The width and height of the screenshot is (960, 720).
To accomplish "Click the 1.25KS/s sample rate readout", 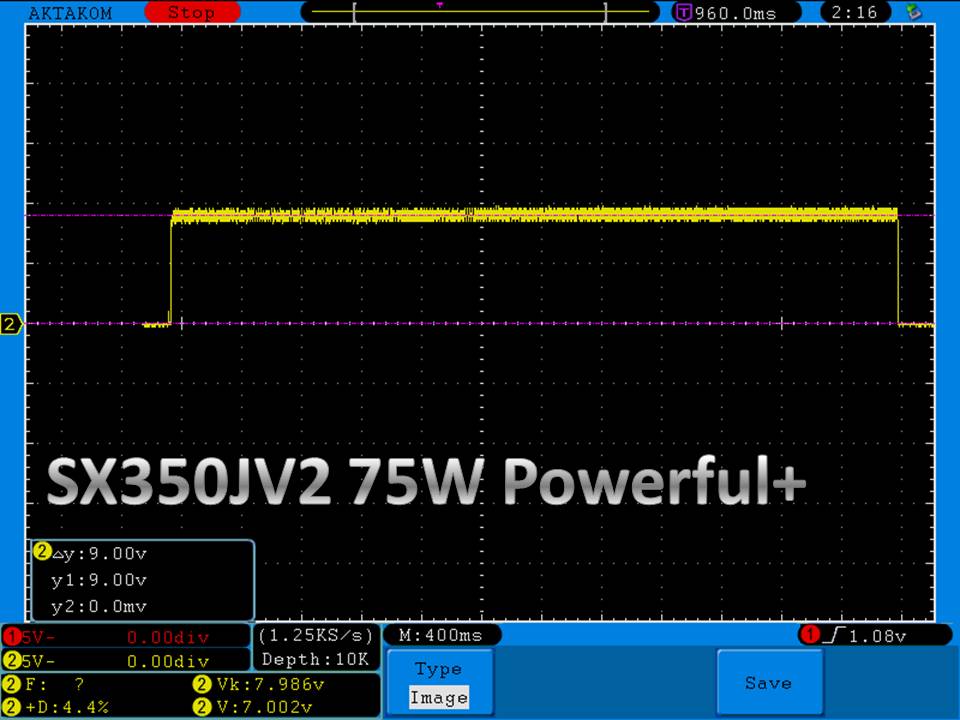I will [x=316, y=635].
